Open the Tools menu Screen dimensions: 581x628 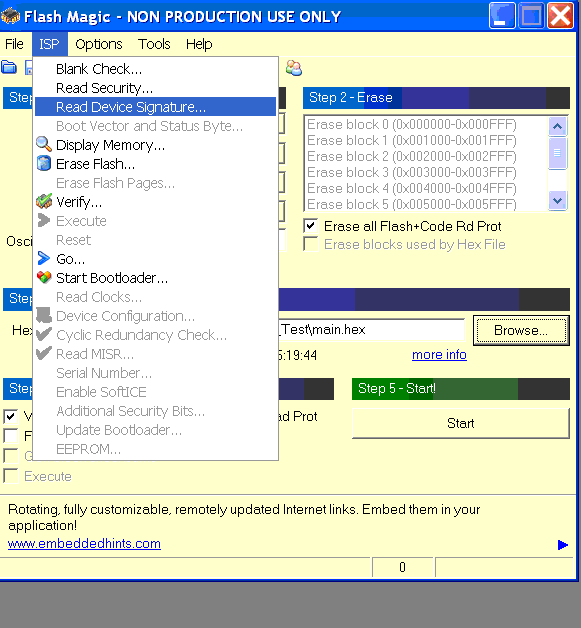(x=154, y=44)
